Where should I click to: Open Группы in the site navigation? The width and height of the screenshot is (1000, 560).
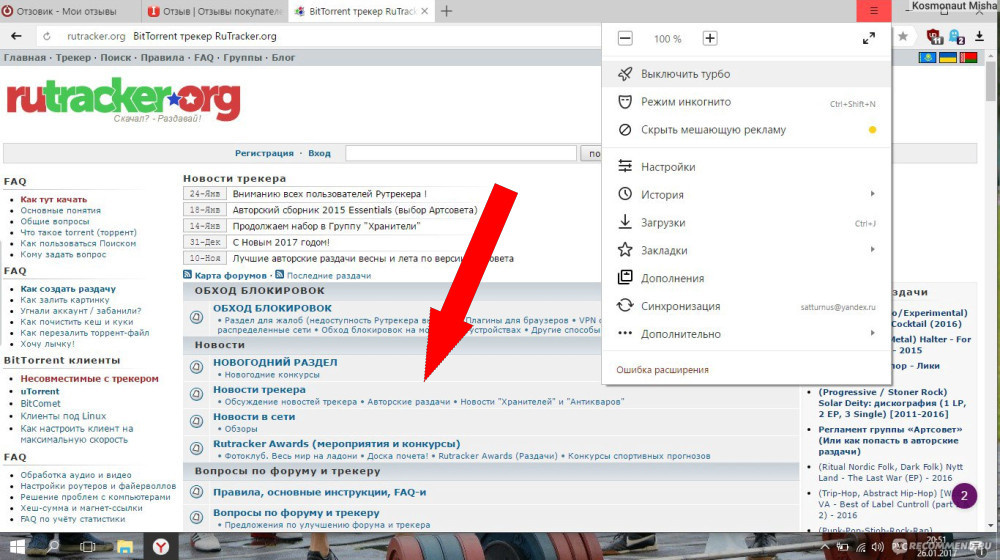point(242,57)
